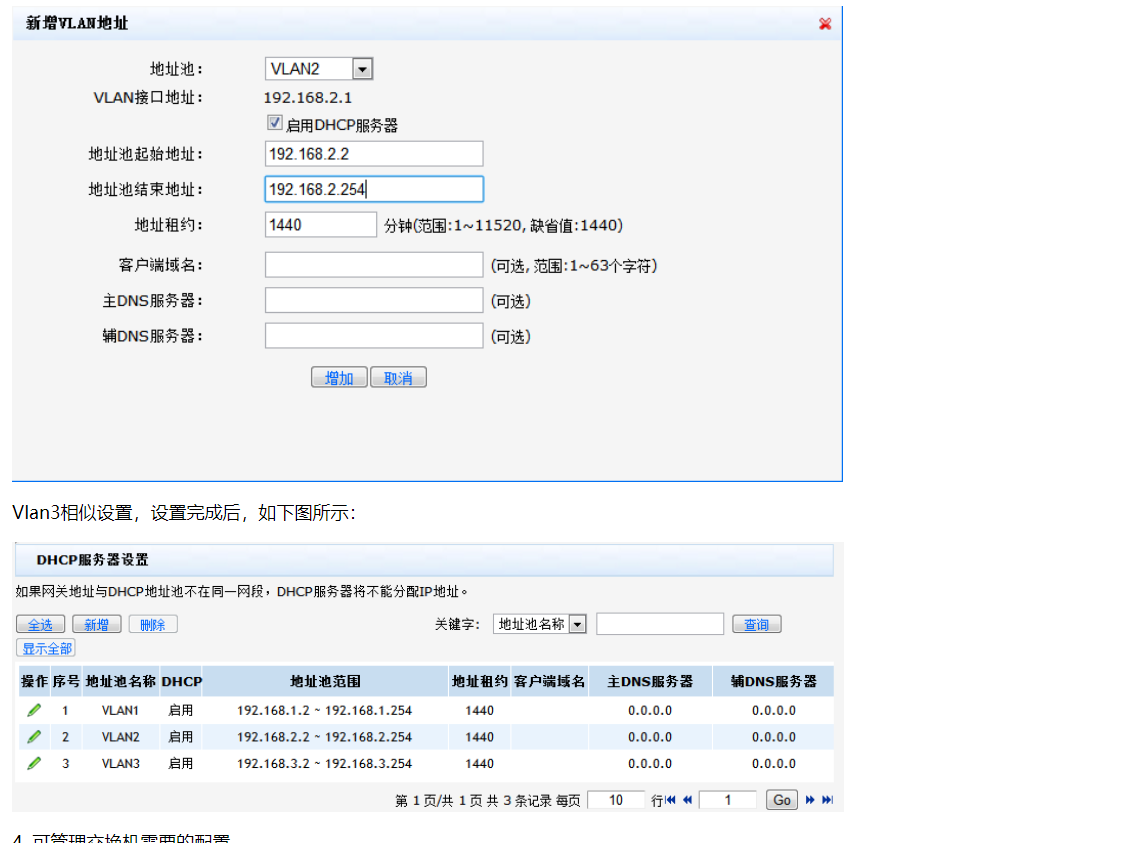
Task: Click the DHCP column header
Action: pos(182,681)
